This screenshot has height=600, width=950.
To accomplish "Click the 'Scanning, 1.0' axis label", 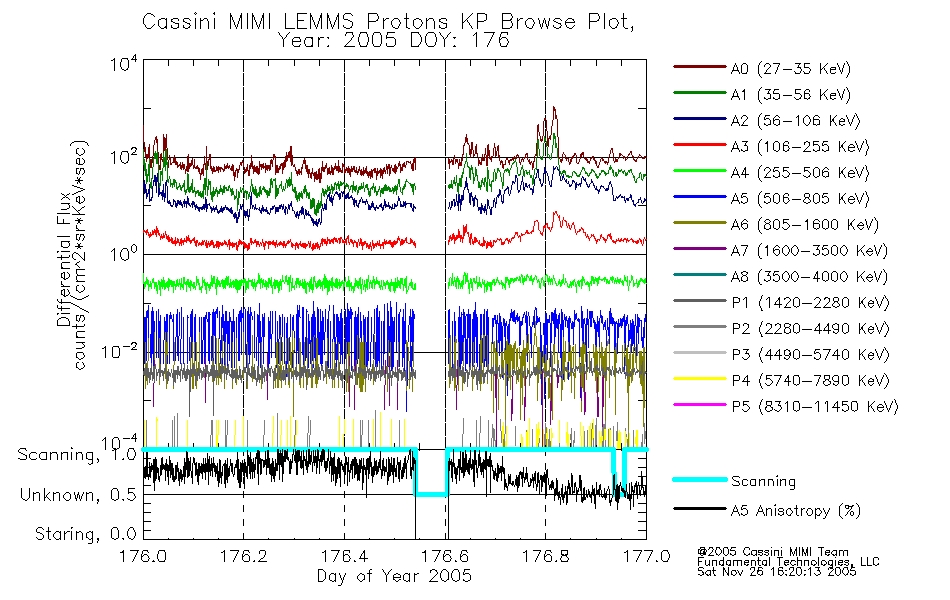I will pos(78,455).
